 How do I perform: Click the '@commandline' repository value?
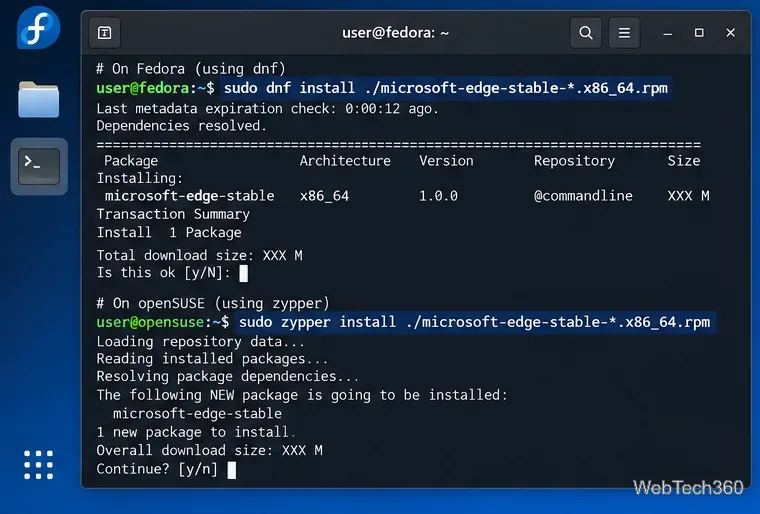coord(583,195)
